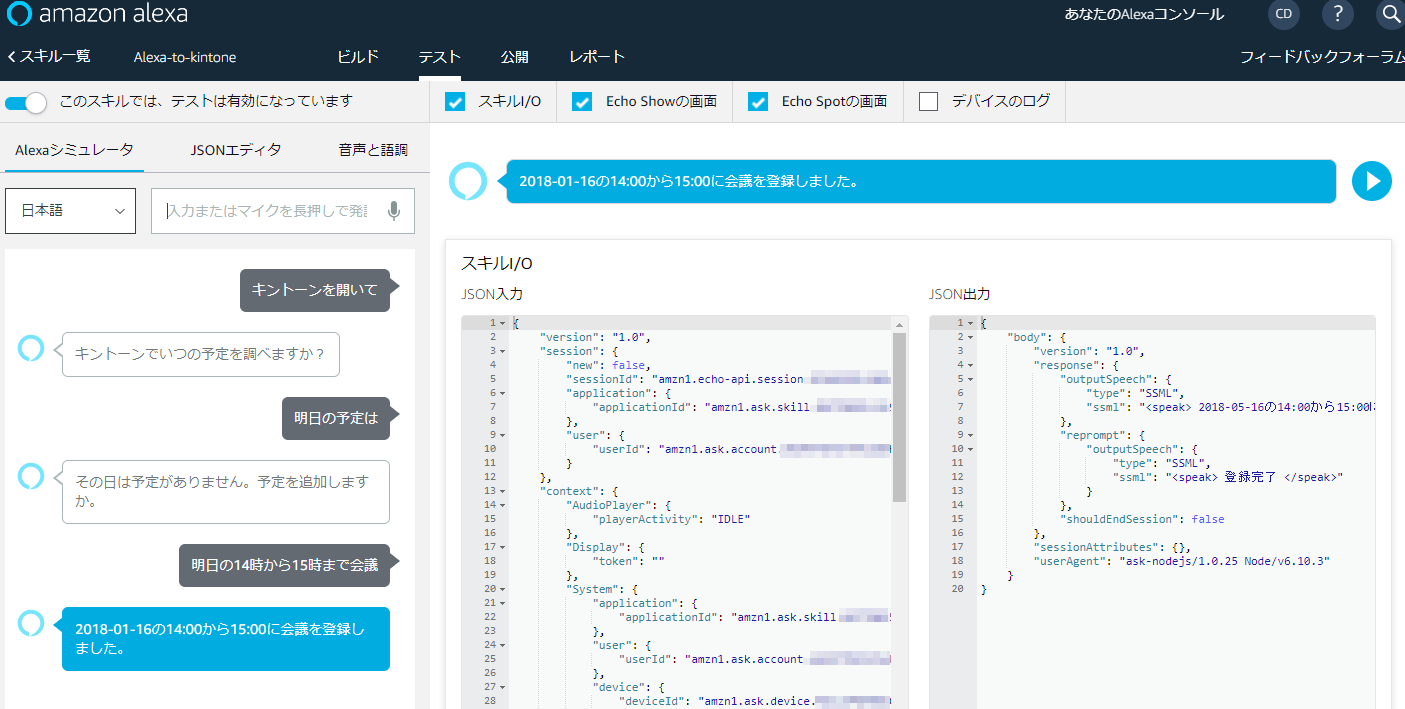Uncheck the スキルI/O checkbox
1405x709 pixels.
tap(455, 102)
